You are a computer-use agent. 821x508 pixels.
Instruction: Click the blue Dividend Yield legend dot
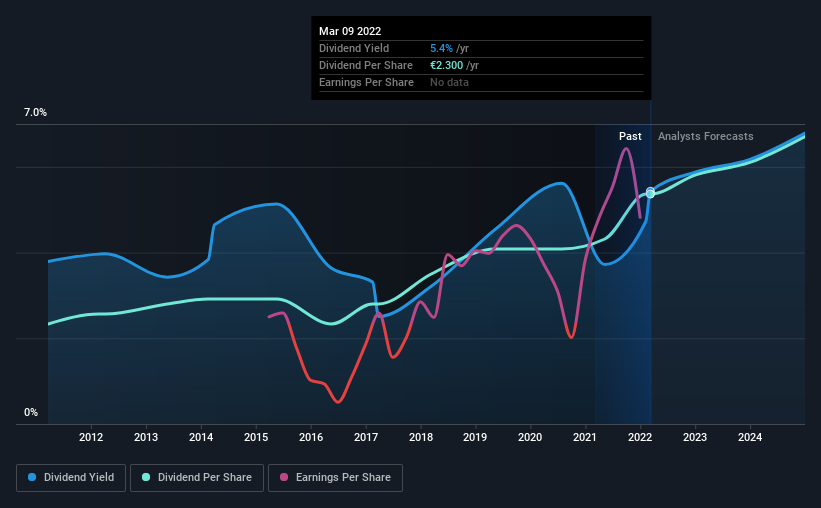click(32, 477)
